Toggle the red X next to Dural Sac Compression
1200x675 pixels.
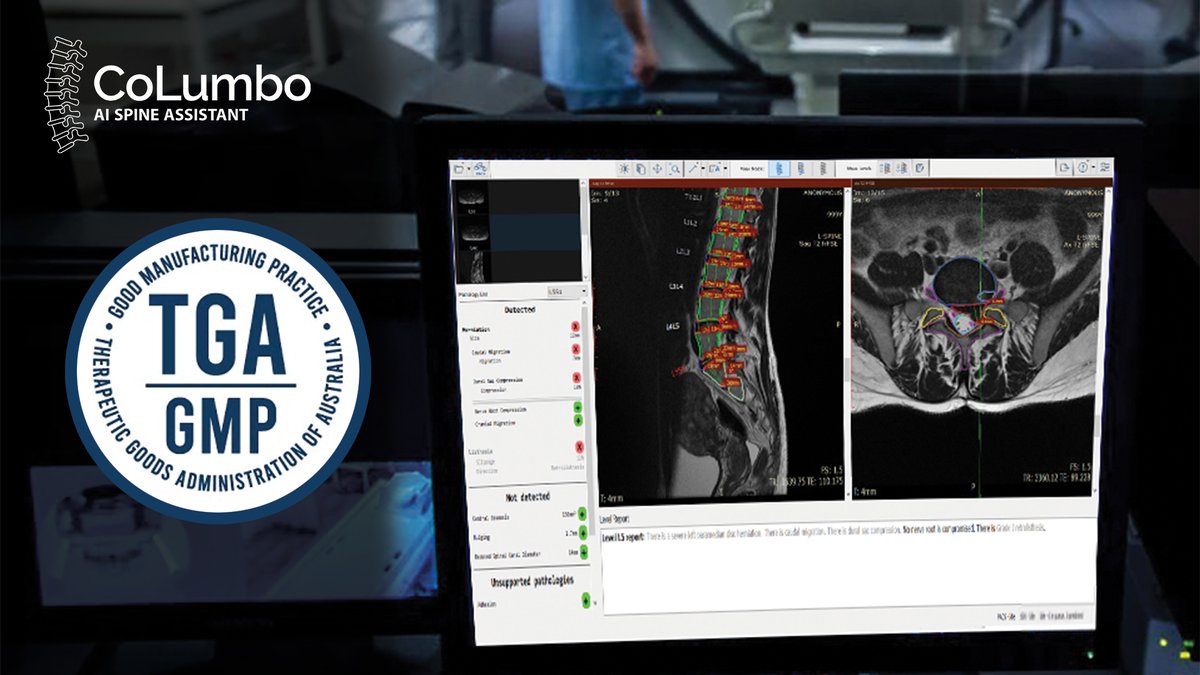pyautogui.click(x=577, y=377)
